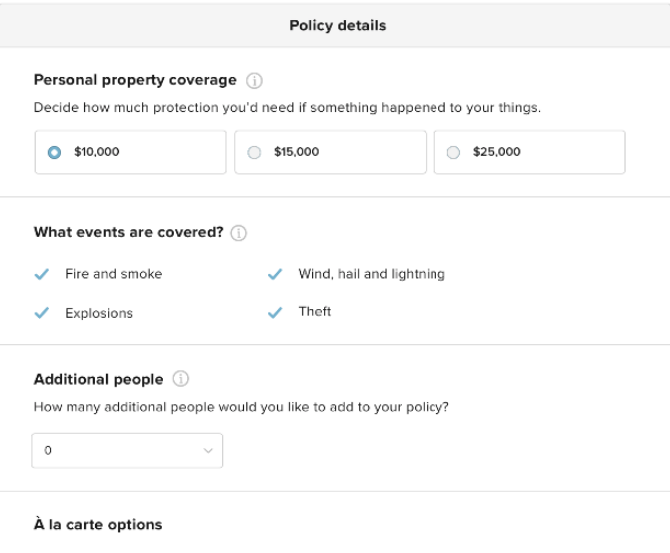The width and height of the screenshot is (670, 553).
Task: Click the Explosions event label
Action: click(x=99, y=313)
